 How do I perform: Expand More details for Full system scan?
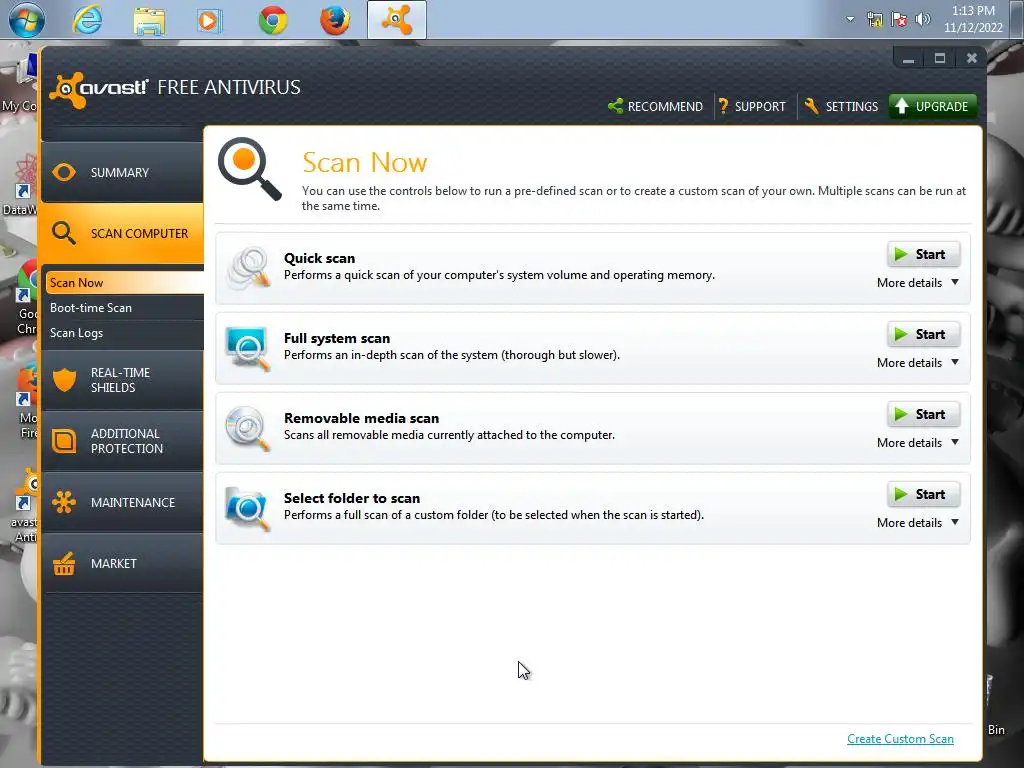918,362
